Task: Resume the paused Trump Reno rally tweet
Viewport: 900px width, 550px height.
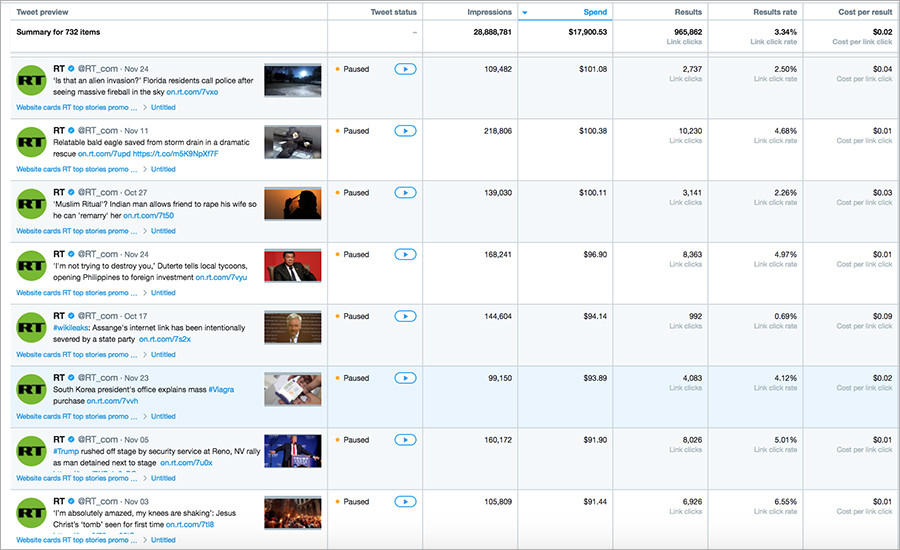Action: tap(405, 440)
